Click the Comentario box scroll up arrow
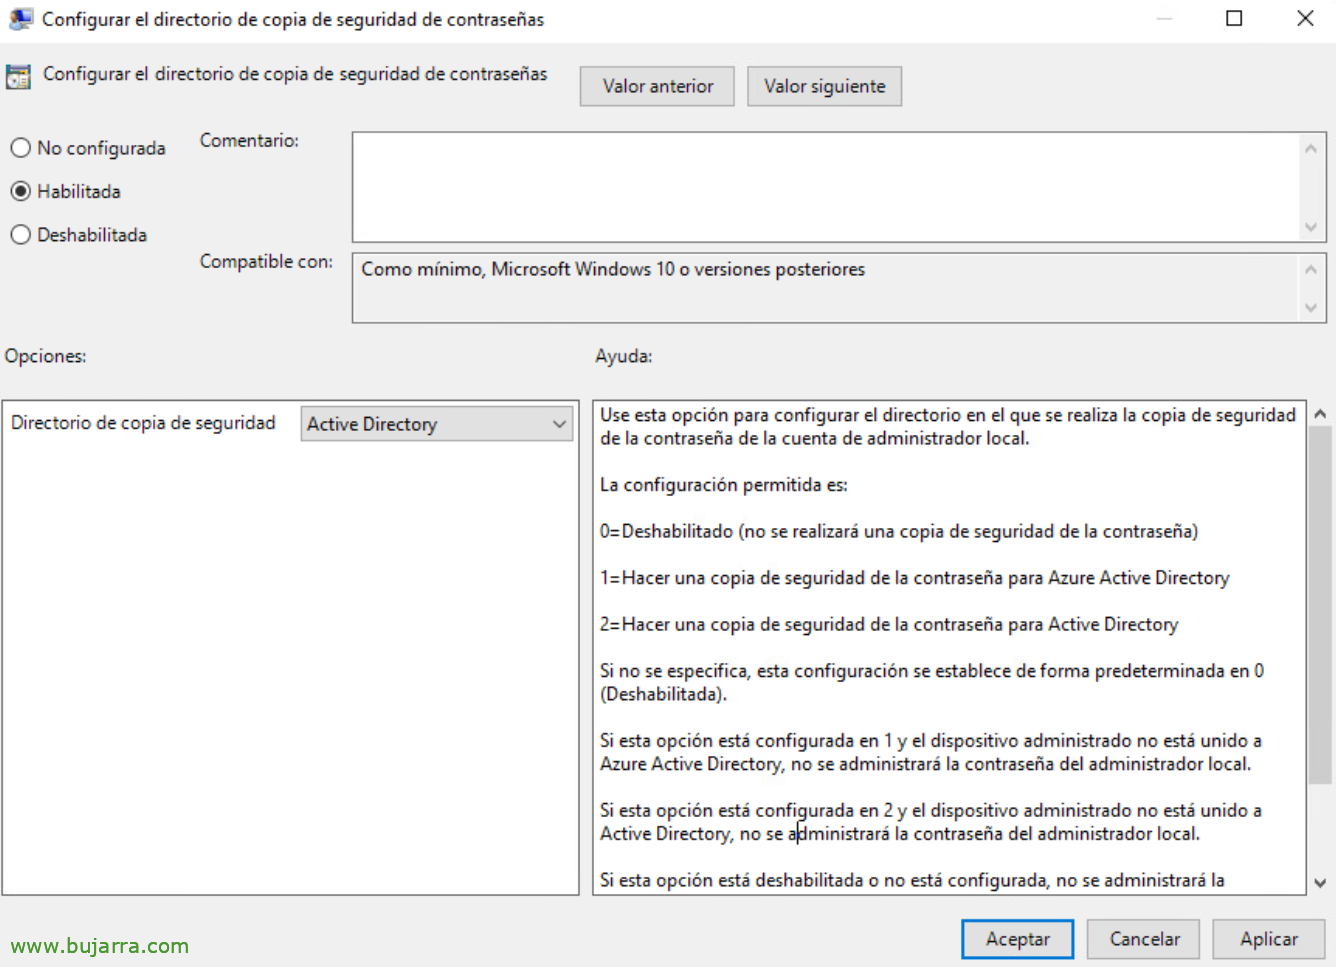The height and width of the screenshot is (967, 1336). [1311, 148]
